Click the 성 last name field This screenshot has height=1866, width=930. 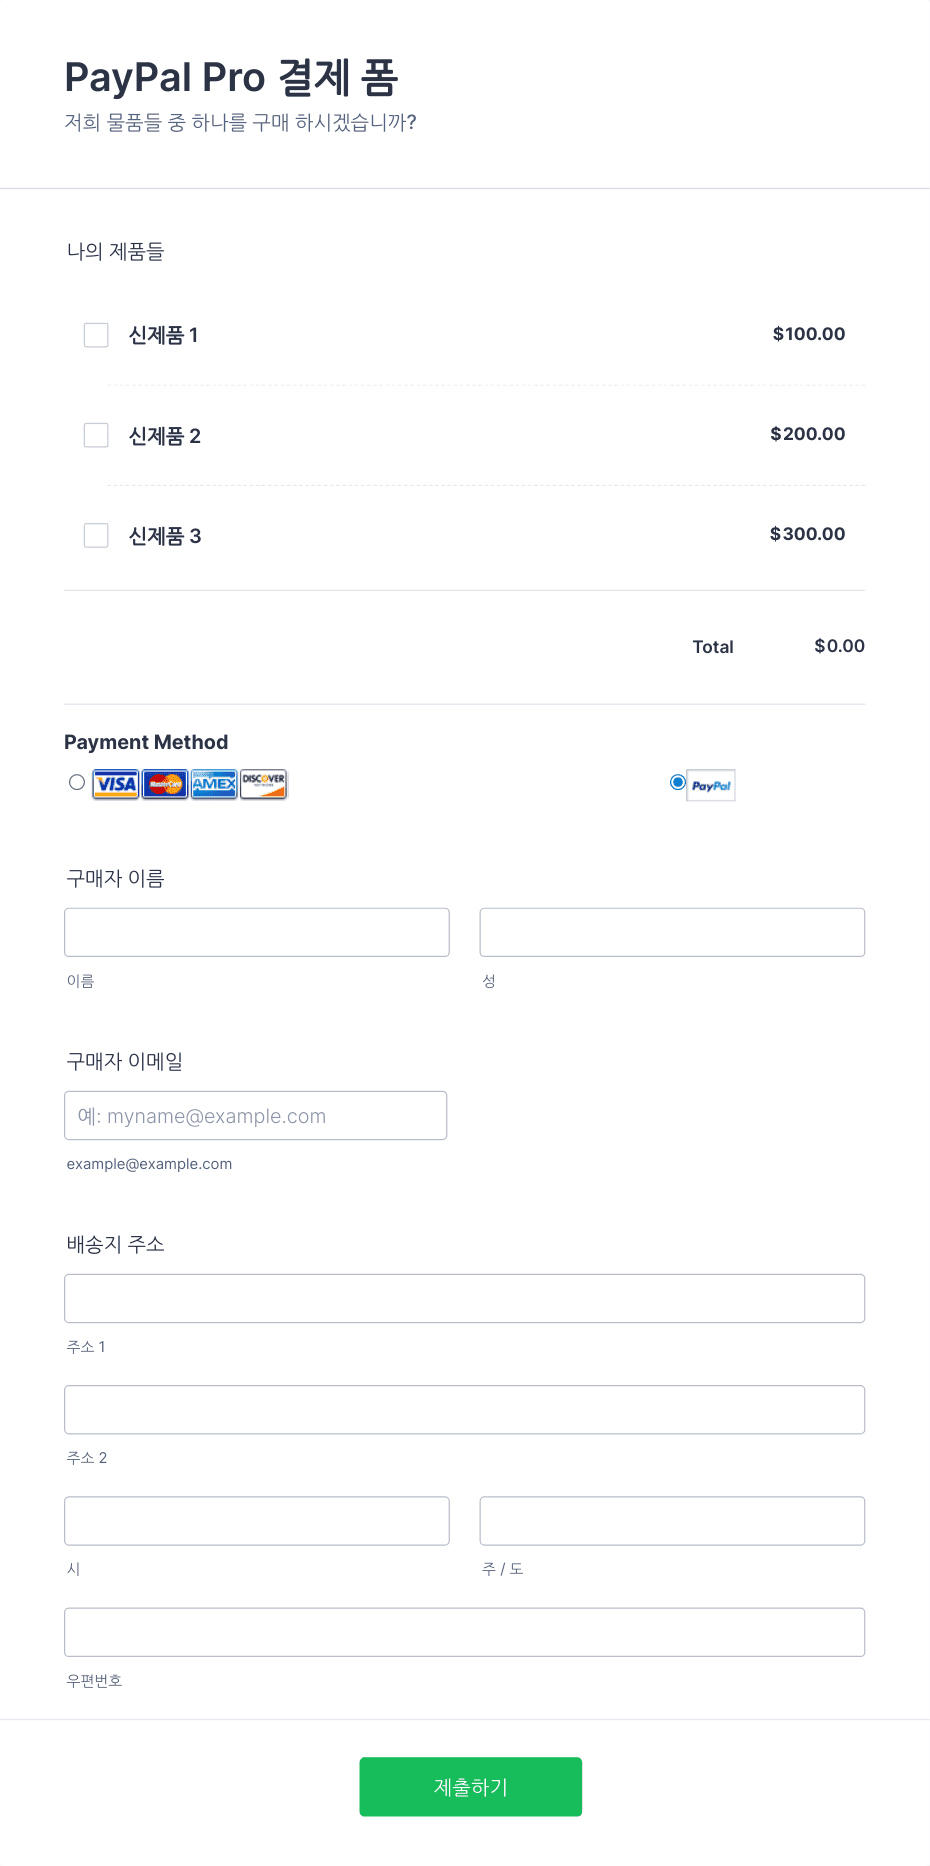tap(671, 931)
